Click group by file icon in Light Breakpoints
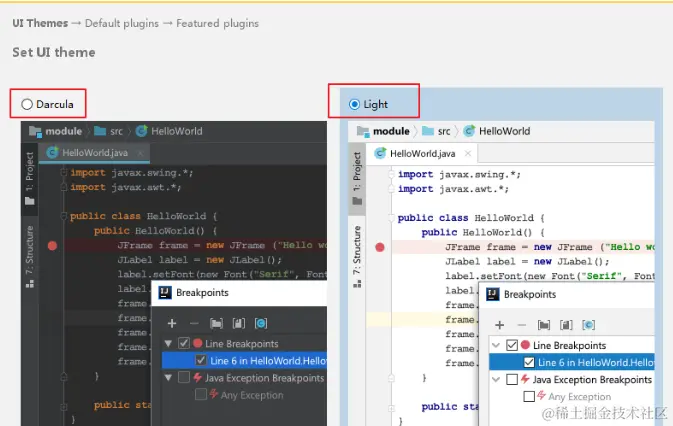This screenshot has height=426, width=673. 566,325
